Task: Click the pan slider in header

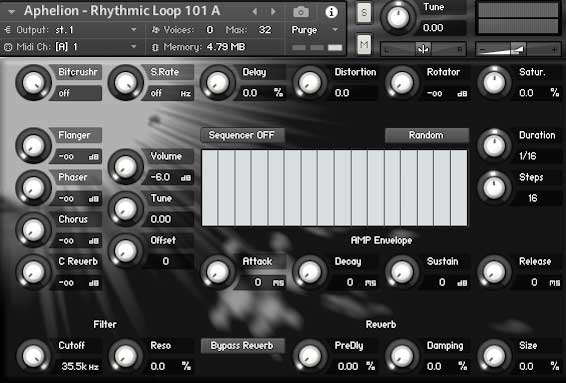Action: (x=423, y=49)
